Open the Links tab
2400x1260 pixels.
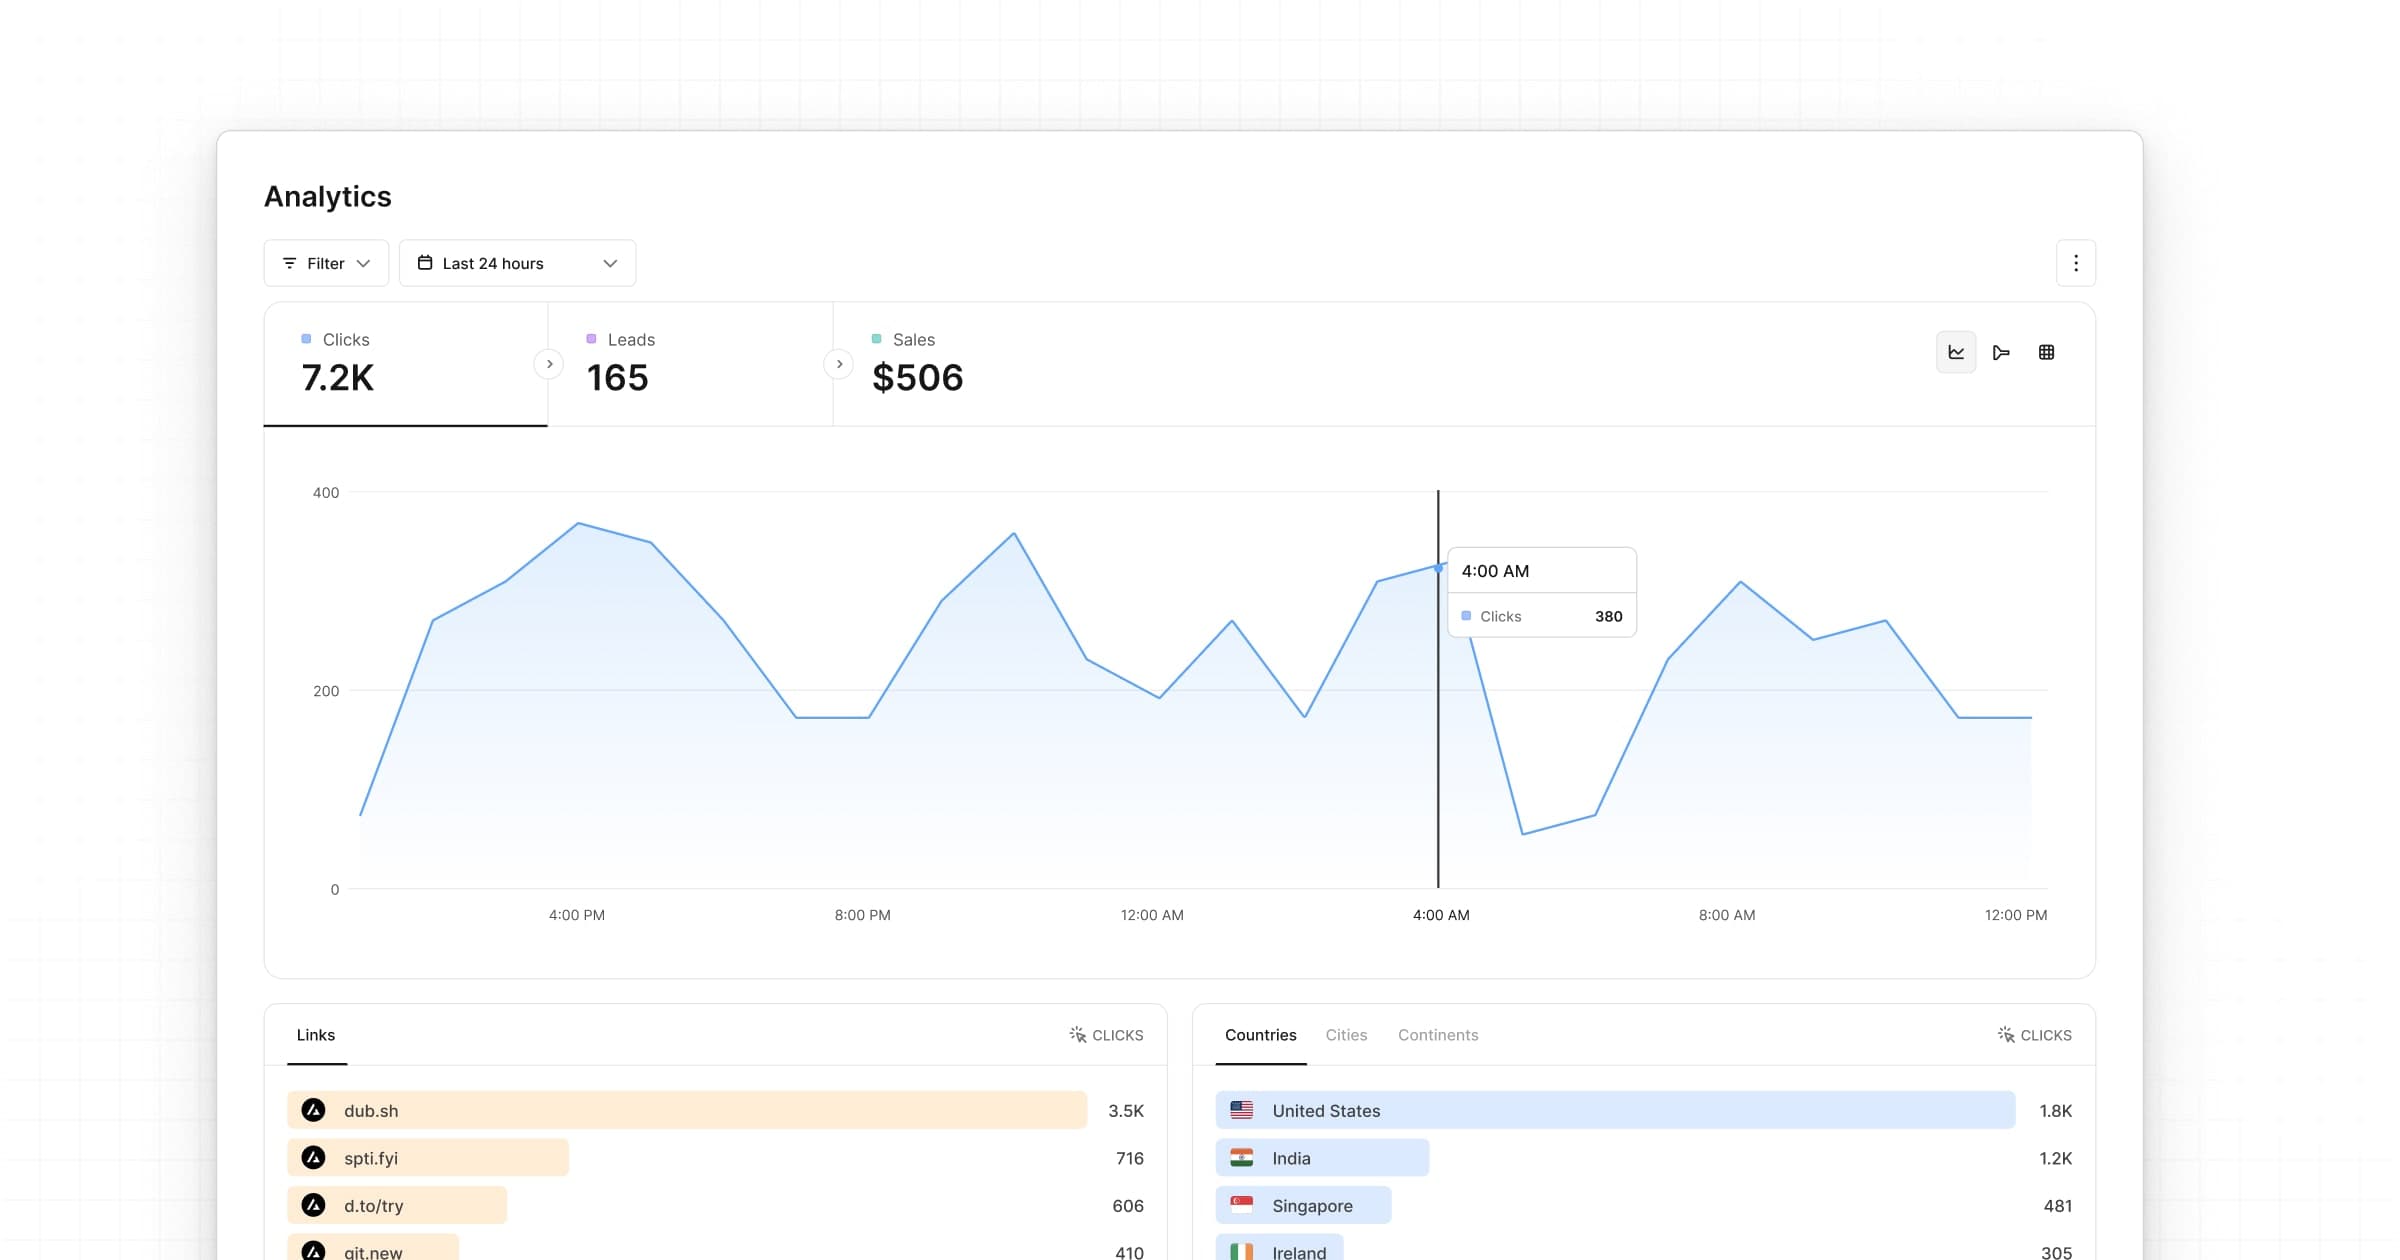(x=316, y=1035)
